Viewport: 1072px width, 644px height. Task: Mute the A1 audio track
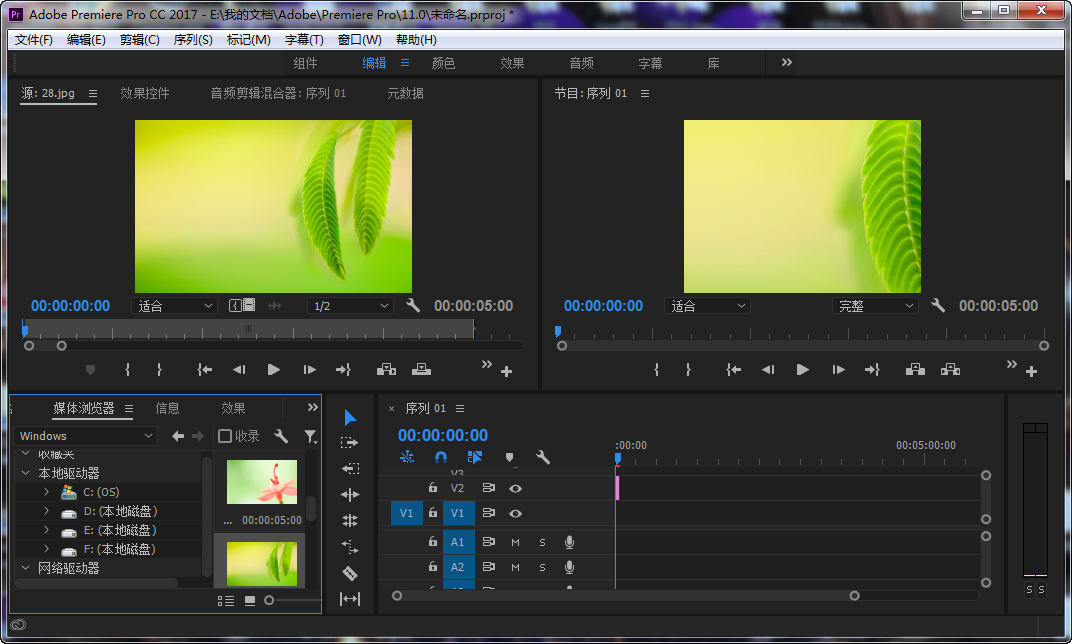click(x=515, y=542)
